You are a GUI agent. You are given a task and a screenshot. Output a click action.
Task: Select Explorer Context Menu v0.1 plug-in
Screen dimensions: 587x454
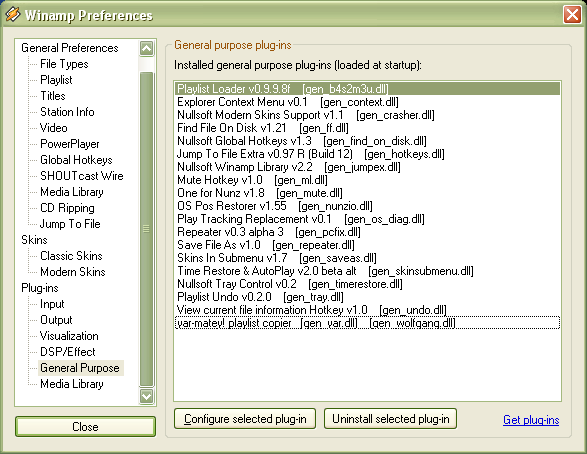[368, 102]
